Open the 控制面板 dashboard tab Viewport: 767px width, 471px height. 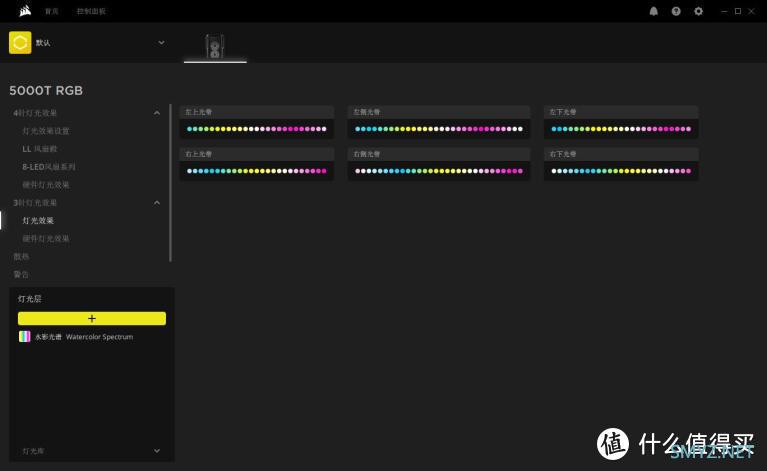(x=91, y=11)
